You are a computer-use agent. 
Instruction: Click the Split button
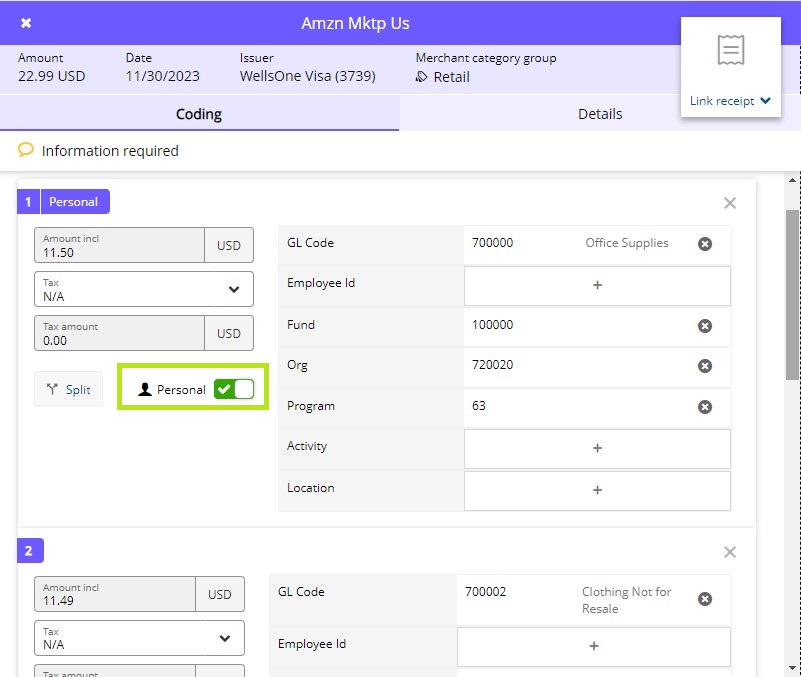pos(68,389)
